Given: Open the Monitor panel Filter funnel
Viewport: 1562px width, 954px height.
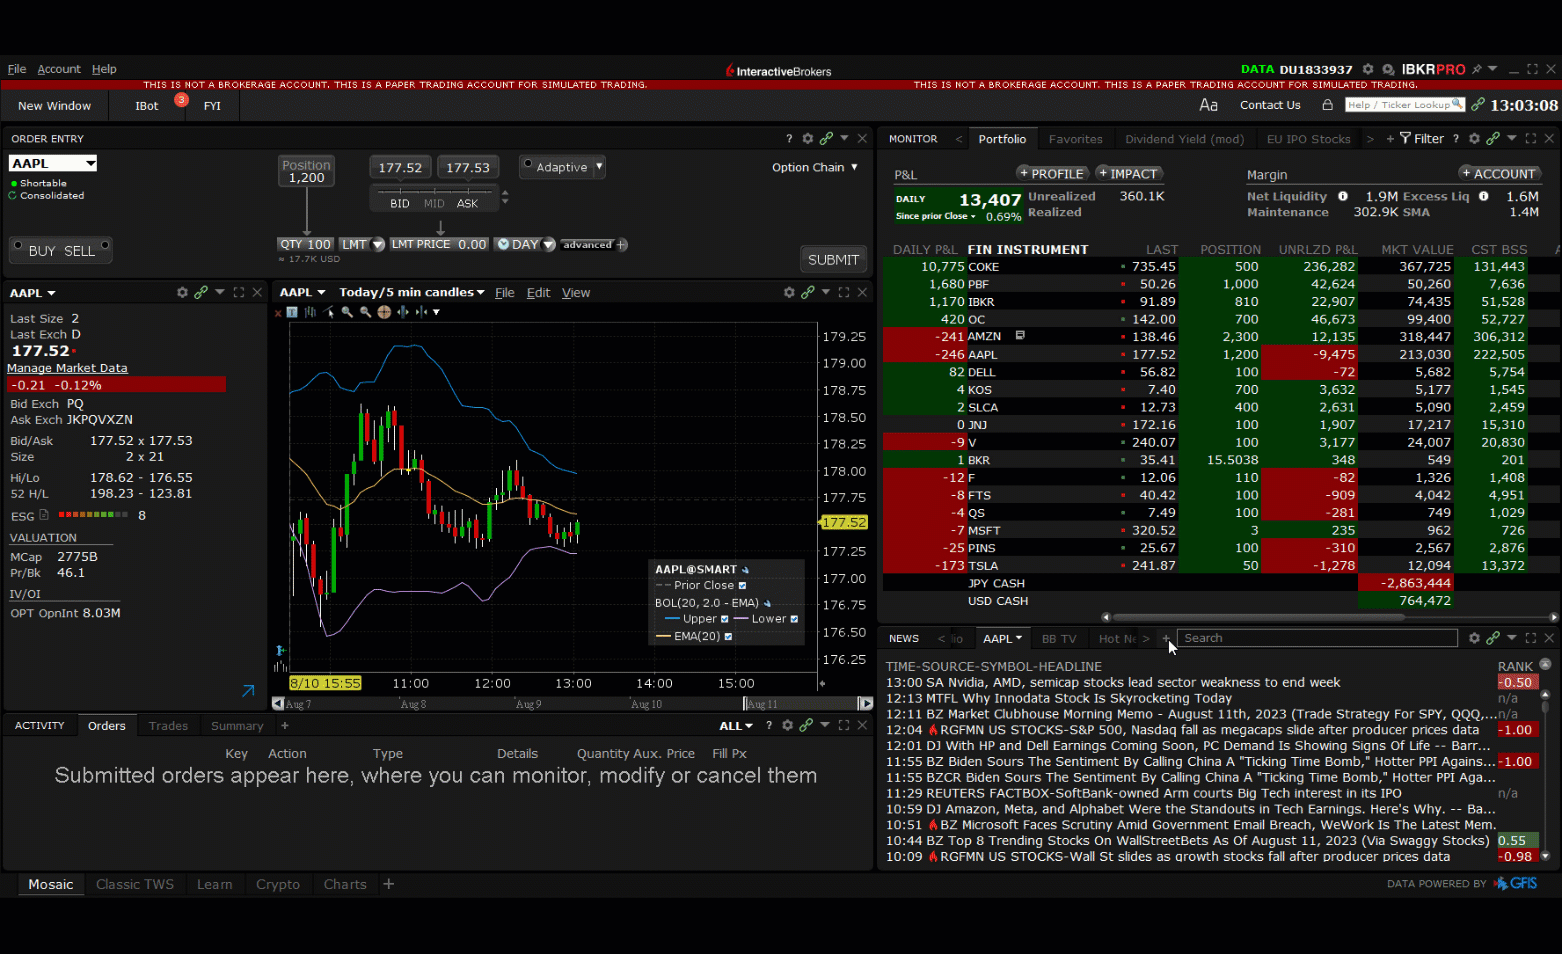Looking at the screenshot, I should [x=1405, y=139].
